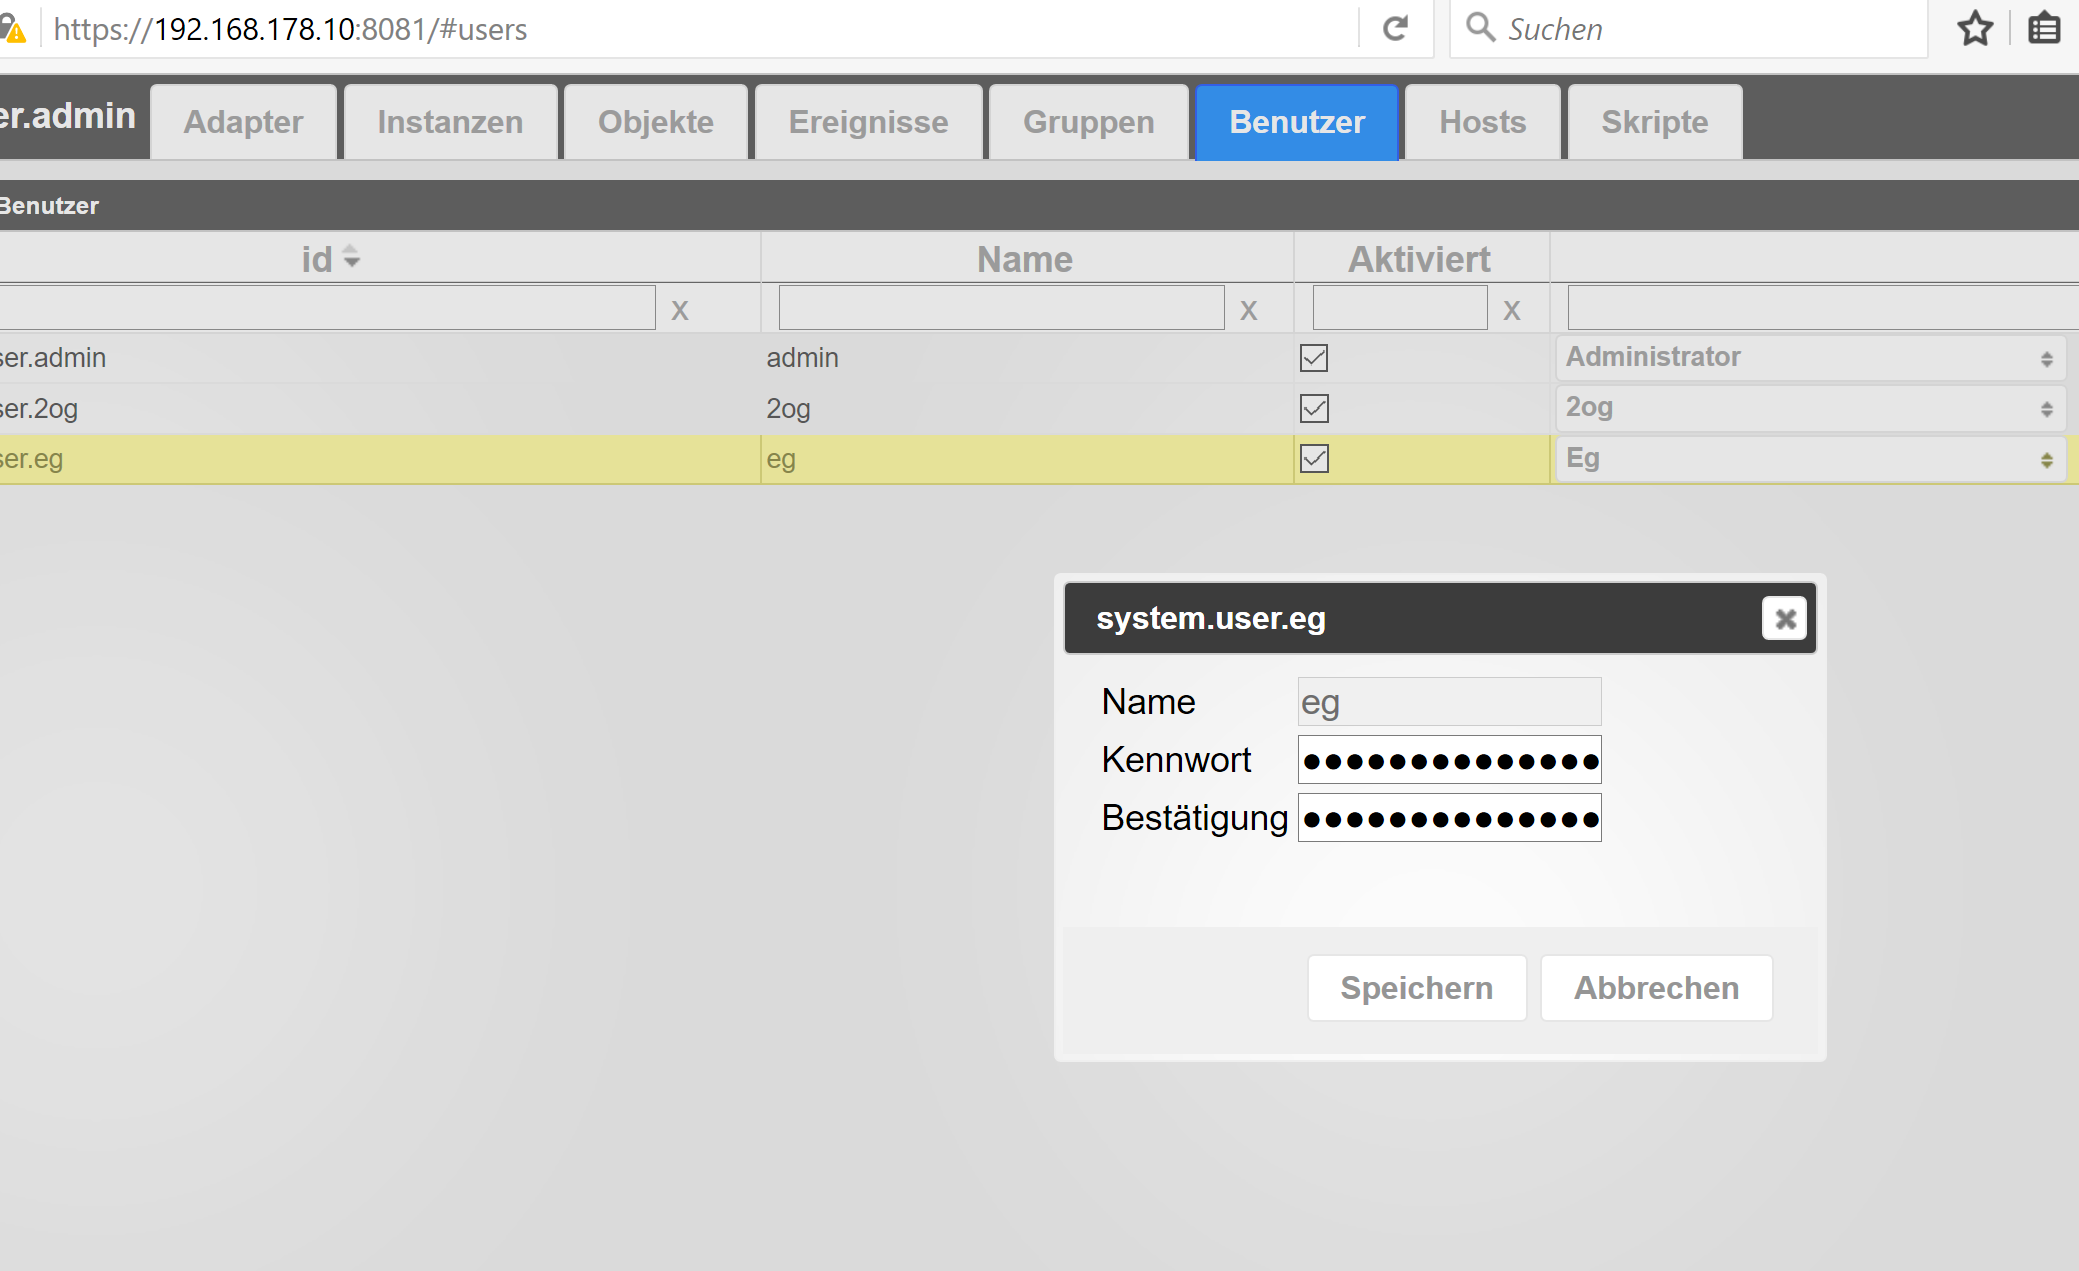The height and width of the screenshot is (1271, 2079).
Task: Open the Eg group dropdown
Action: point(1810,459)
